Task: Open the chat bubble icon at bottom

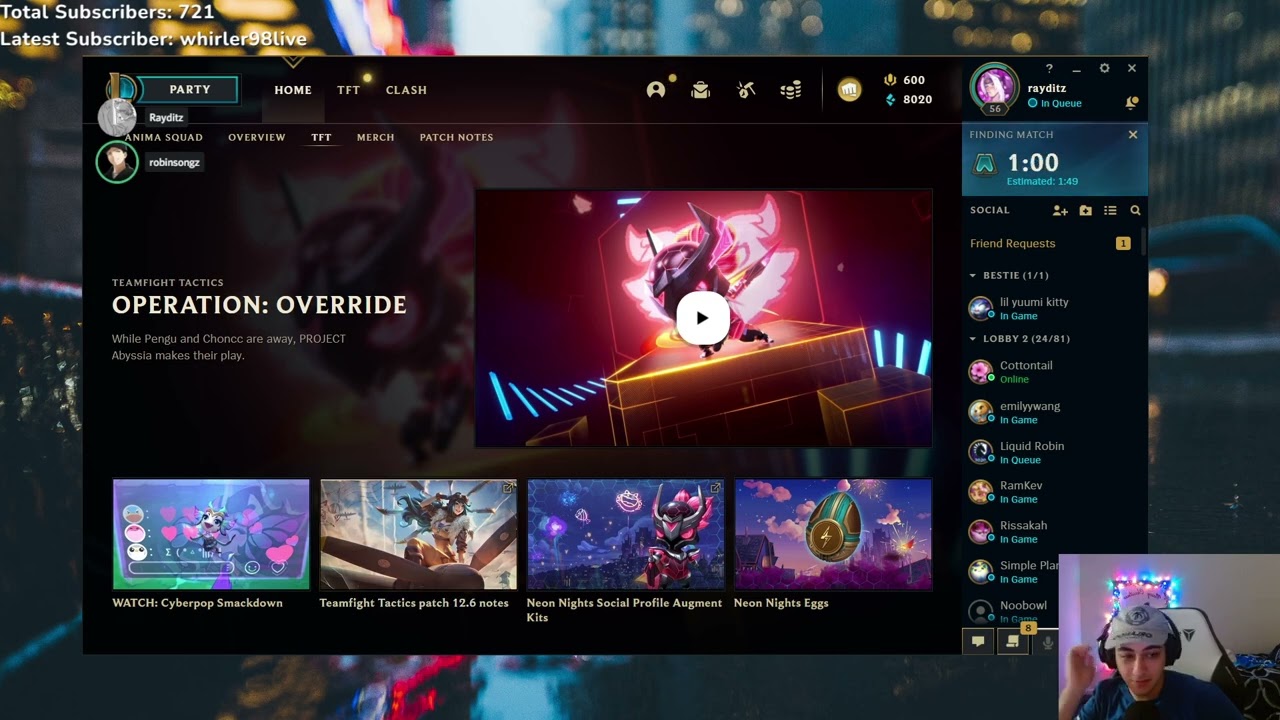Action: [x=978, y=642]
